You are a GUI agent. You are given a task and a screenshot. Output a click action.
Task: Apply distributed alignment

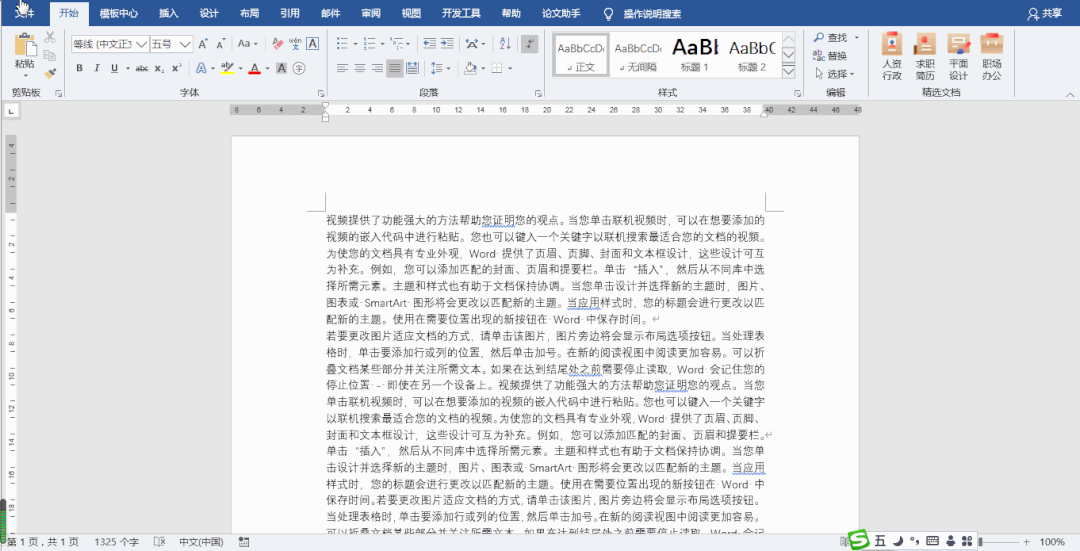click(x=413, y=68)
